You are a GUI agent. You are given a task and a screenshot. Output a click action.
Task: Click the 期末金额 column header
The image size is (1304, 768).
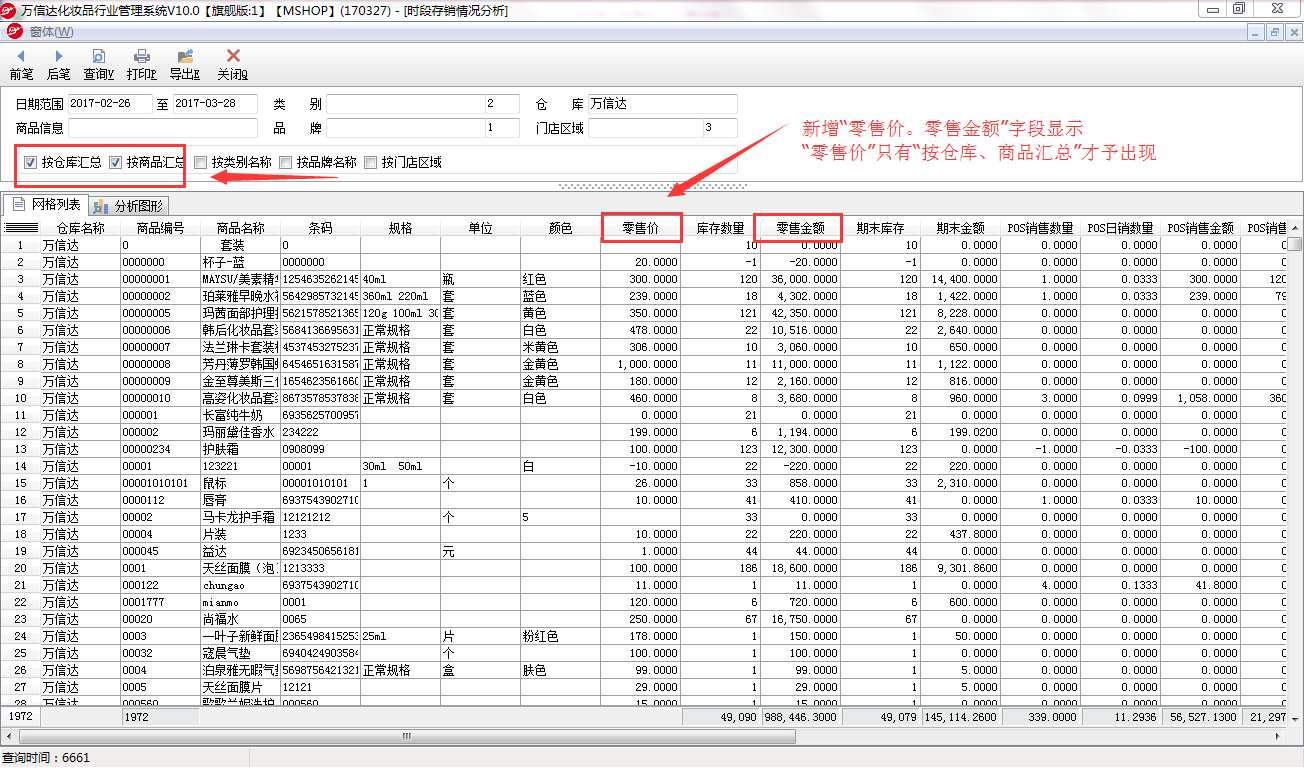(961, 228)
